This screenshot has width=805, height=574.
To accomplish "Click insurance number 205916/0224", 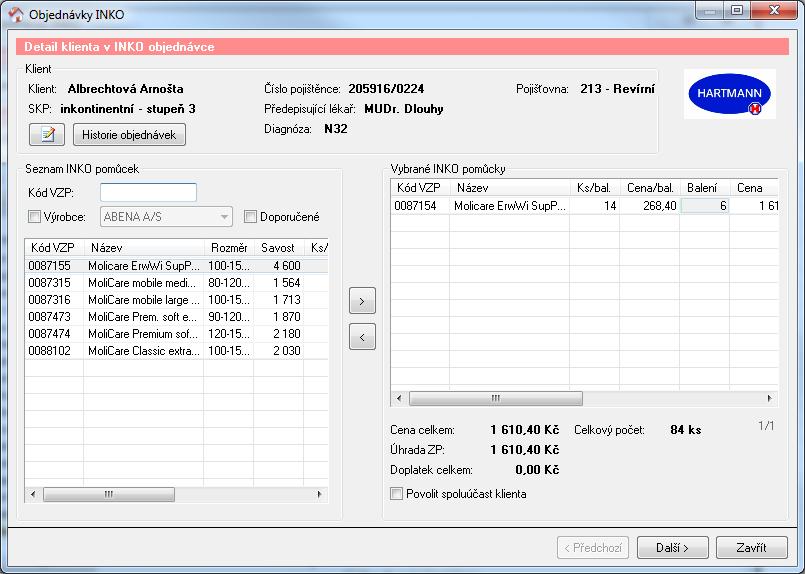I will tap(386, 89).
